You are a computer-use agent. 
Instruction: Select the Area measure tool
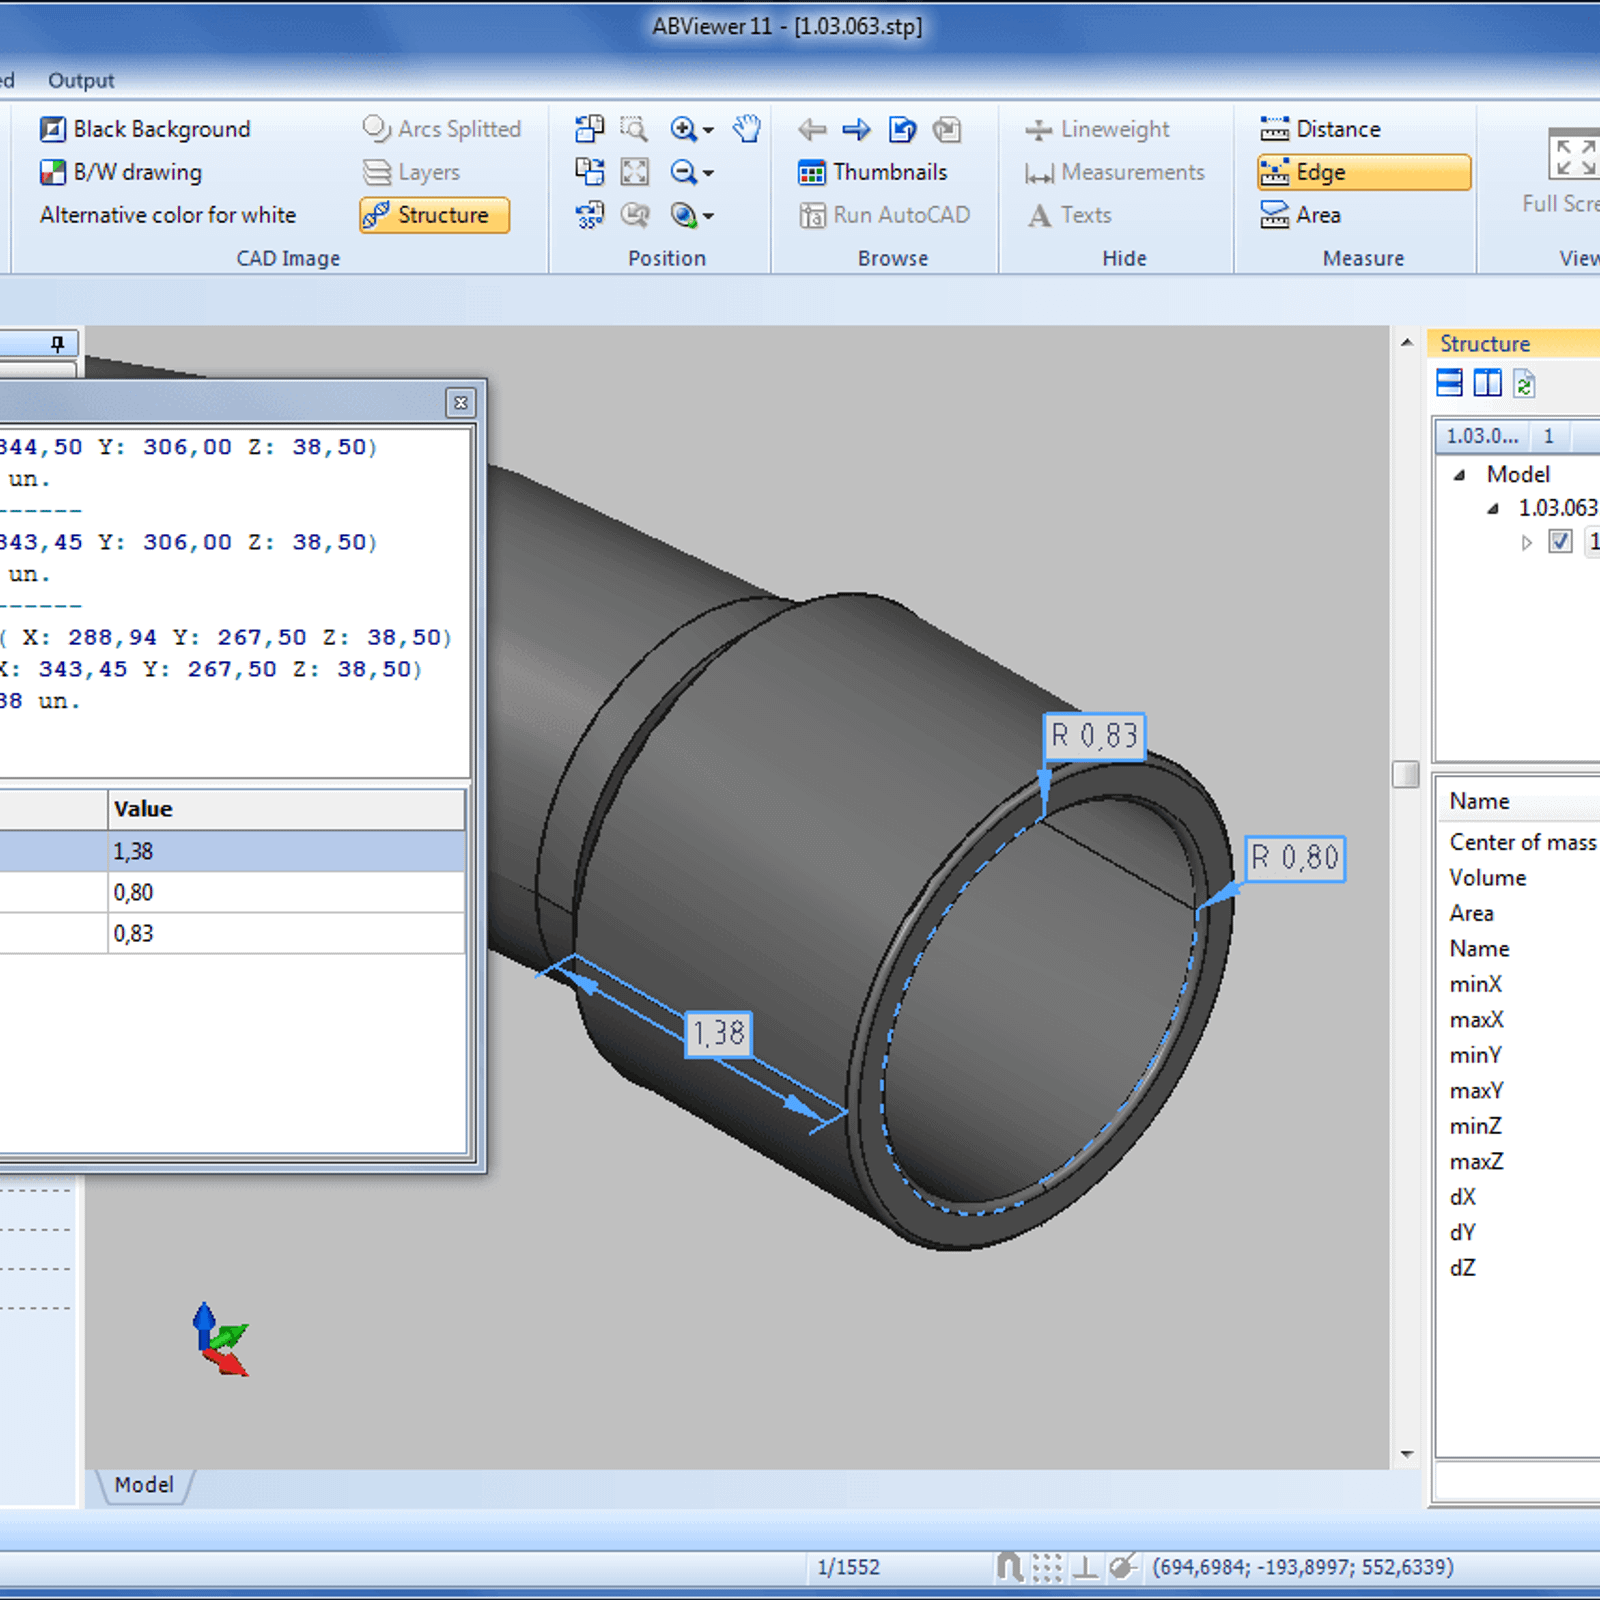1300,215
